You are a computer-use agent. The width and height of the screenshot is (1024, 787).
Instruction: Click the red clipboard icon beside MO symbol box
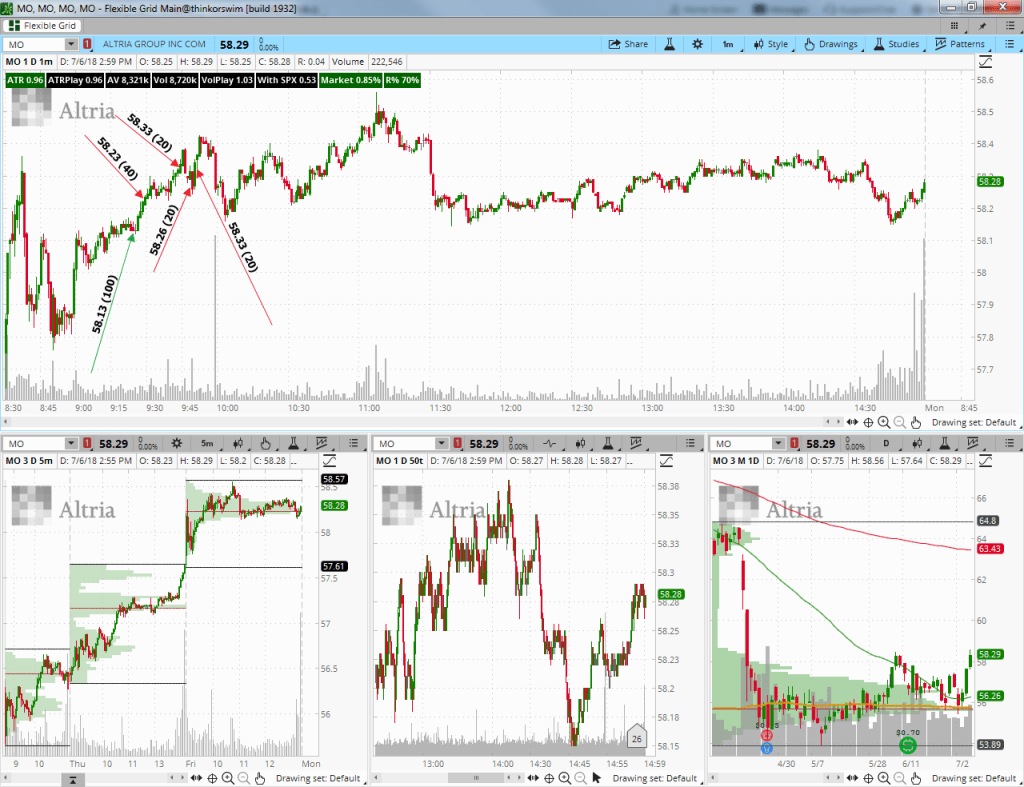pyautogui.click(x=87, y=44)
